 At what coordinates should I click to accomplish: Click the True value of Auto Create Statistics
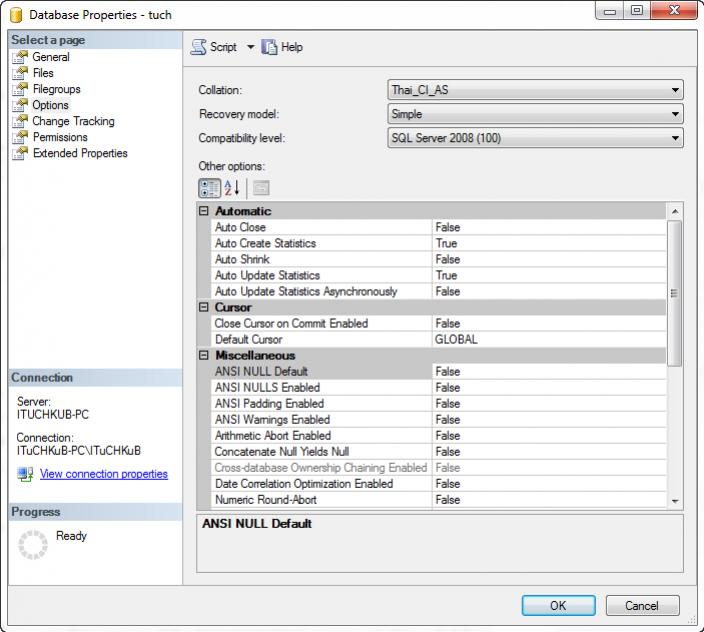[x=446, y=243]
